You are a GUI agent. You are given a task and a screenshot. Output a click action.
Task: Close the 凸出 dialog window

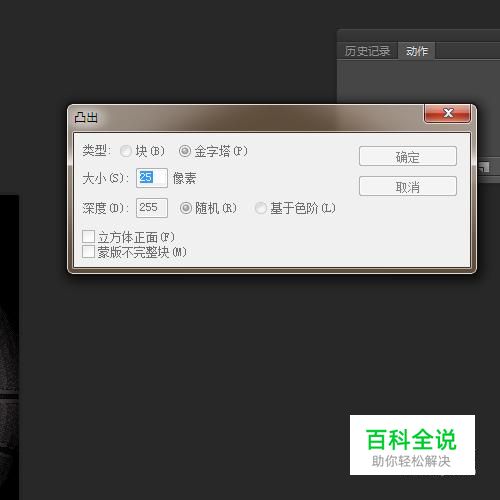[448, 113]
